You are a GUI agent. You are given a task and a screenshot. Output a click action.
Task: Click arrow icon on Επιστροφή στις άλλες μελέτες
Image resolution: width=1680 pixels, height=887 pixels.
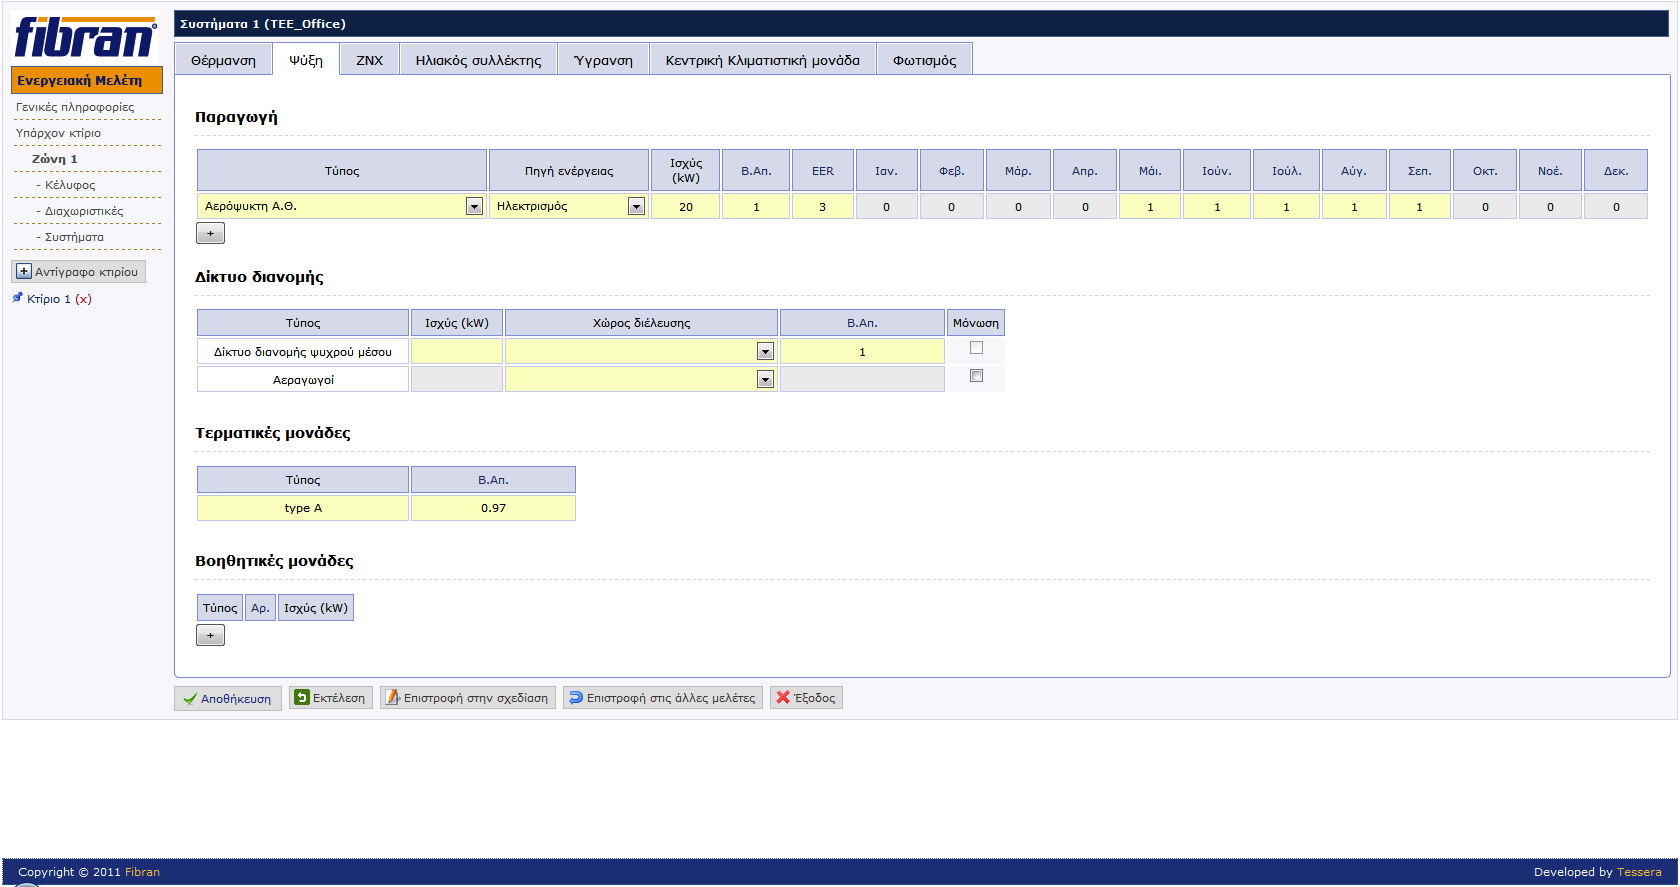[576, 697]
